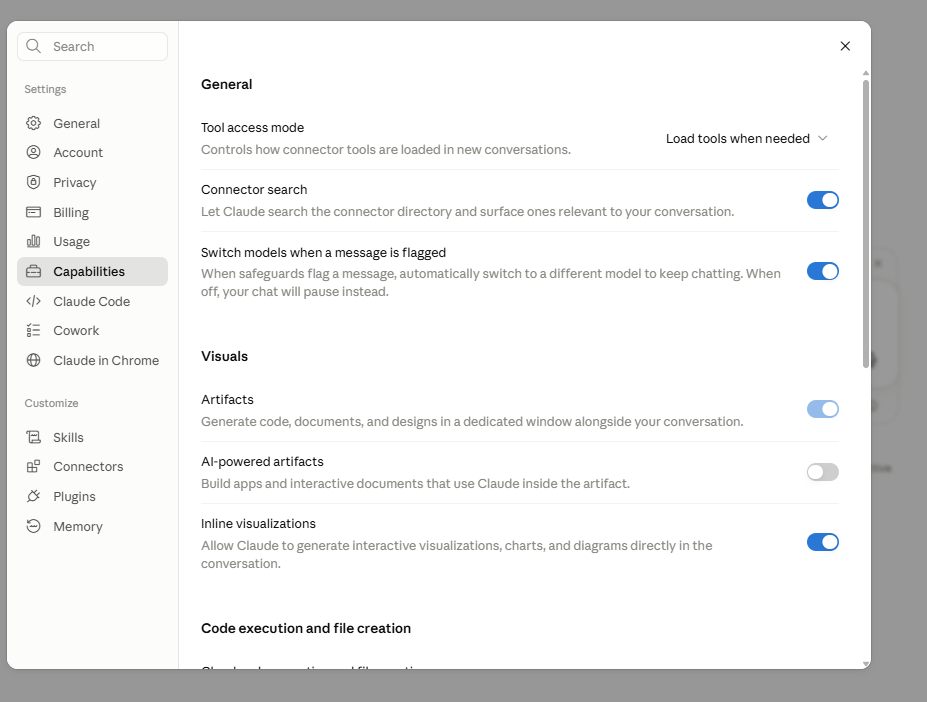Image resolution: width=927 pixels, height=702 pixels.
Task: Disable the Connector search toggle
Action: click(822, 200)
